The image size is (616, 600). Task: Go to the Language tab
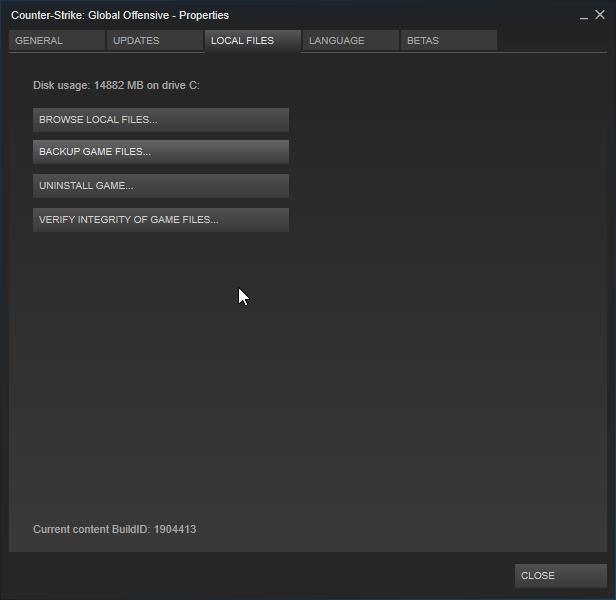pyautogui.click(x=351, y=40)
